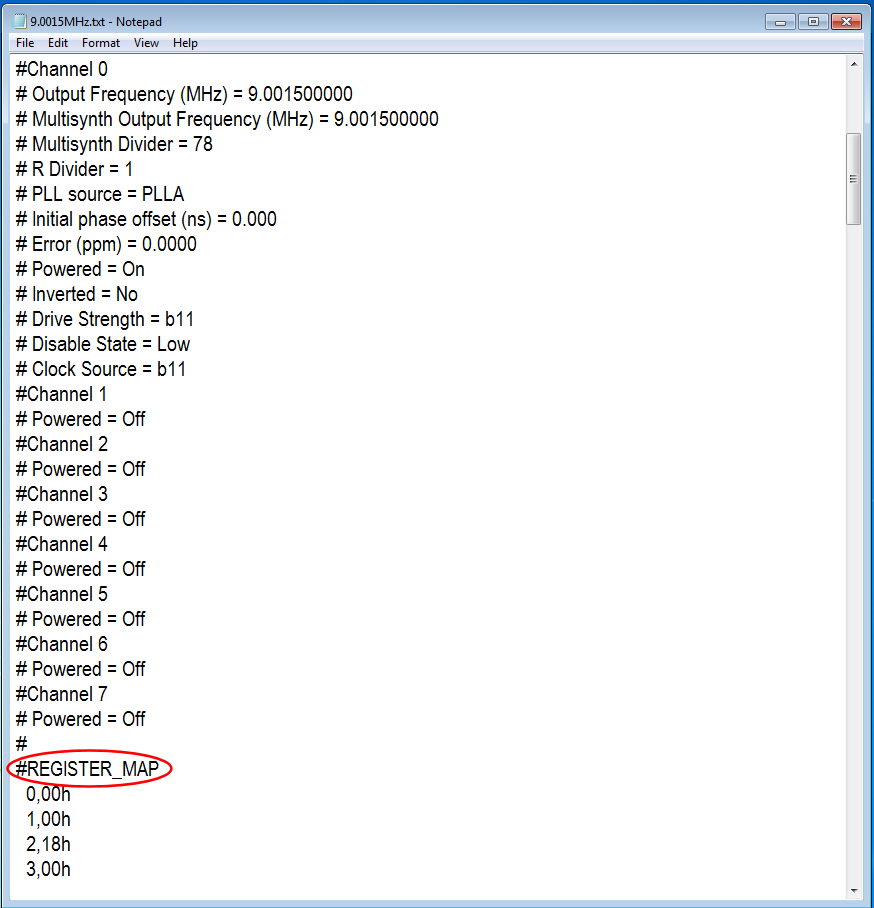Click the scroll up arrow

click(x=853, y=65)
